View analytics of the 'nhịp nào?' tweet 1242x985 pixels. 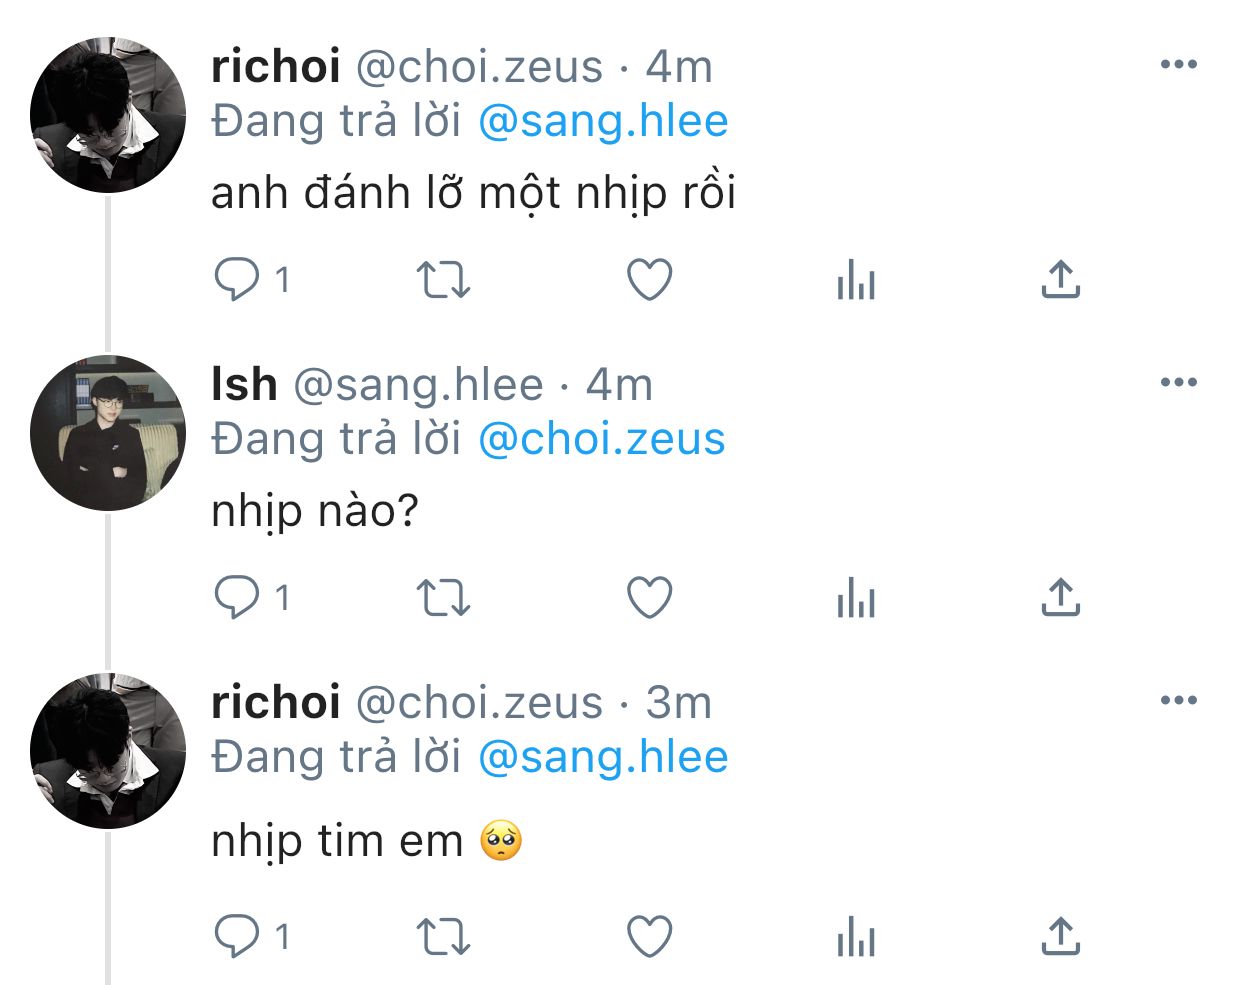856,598
